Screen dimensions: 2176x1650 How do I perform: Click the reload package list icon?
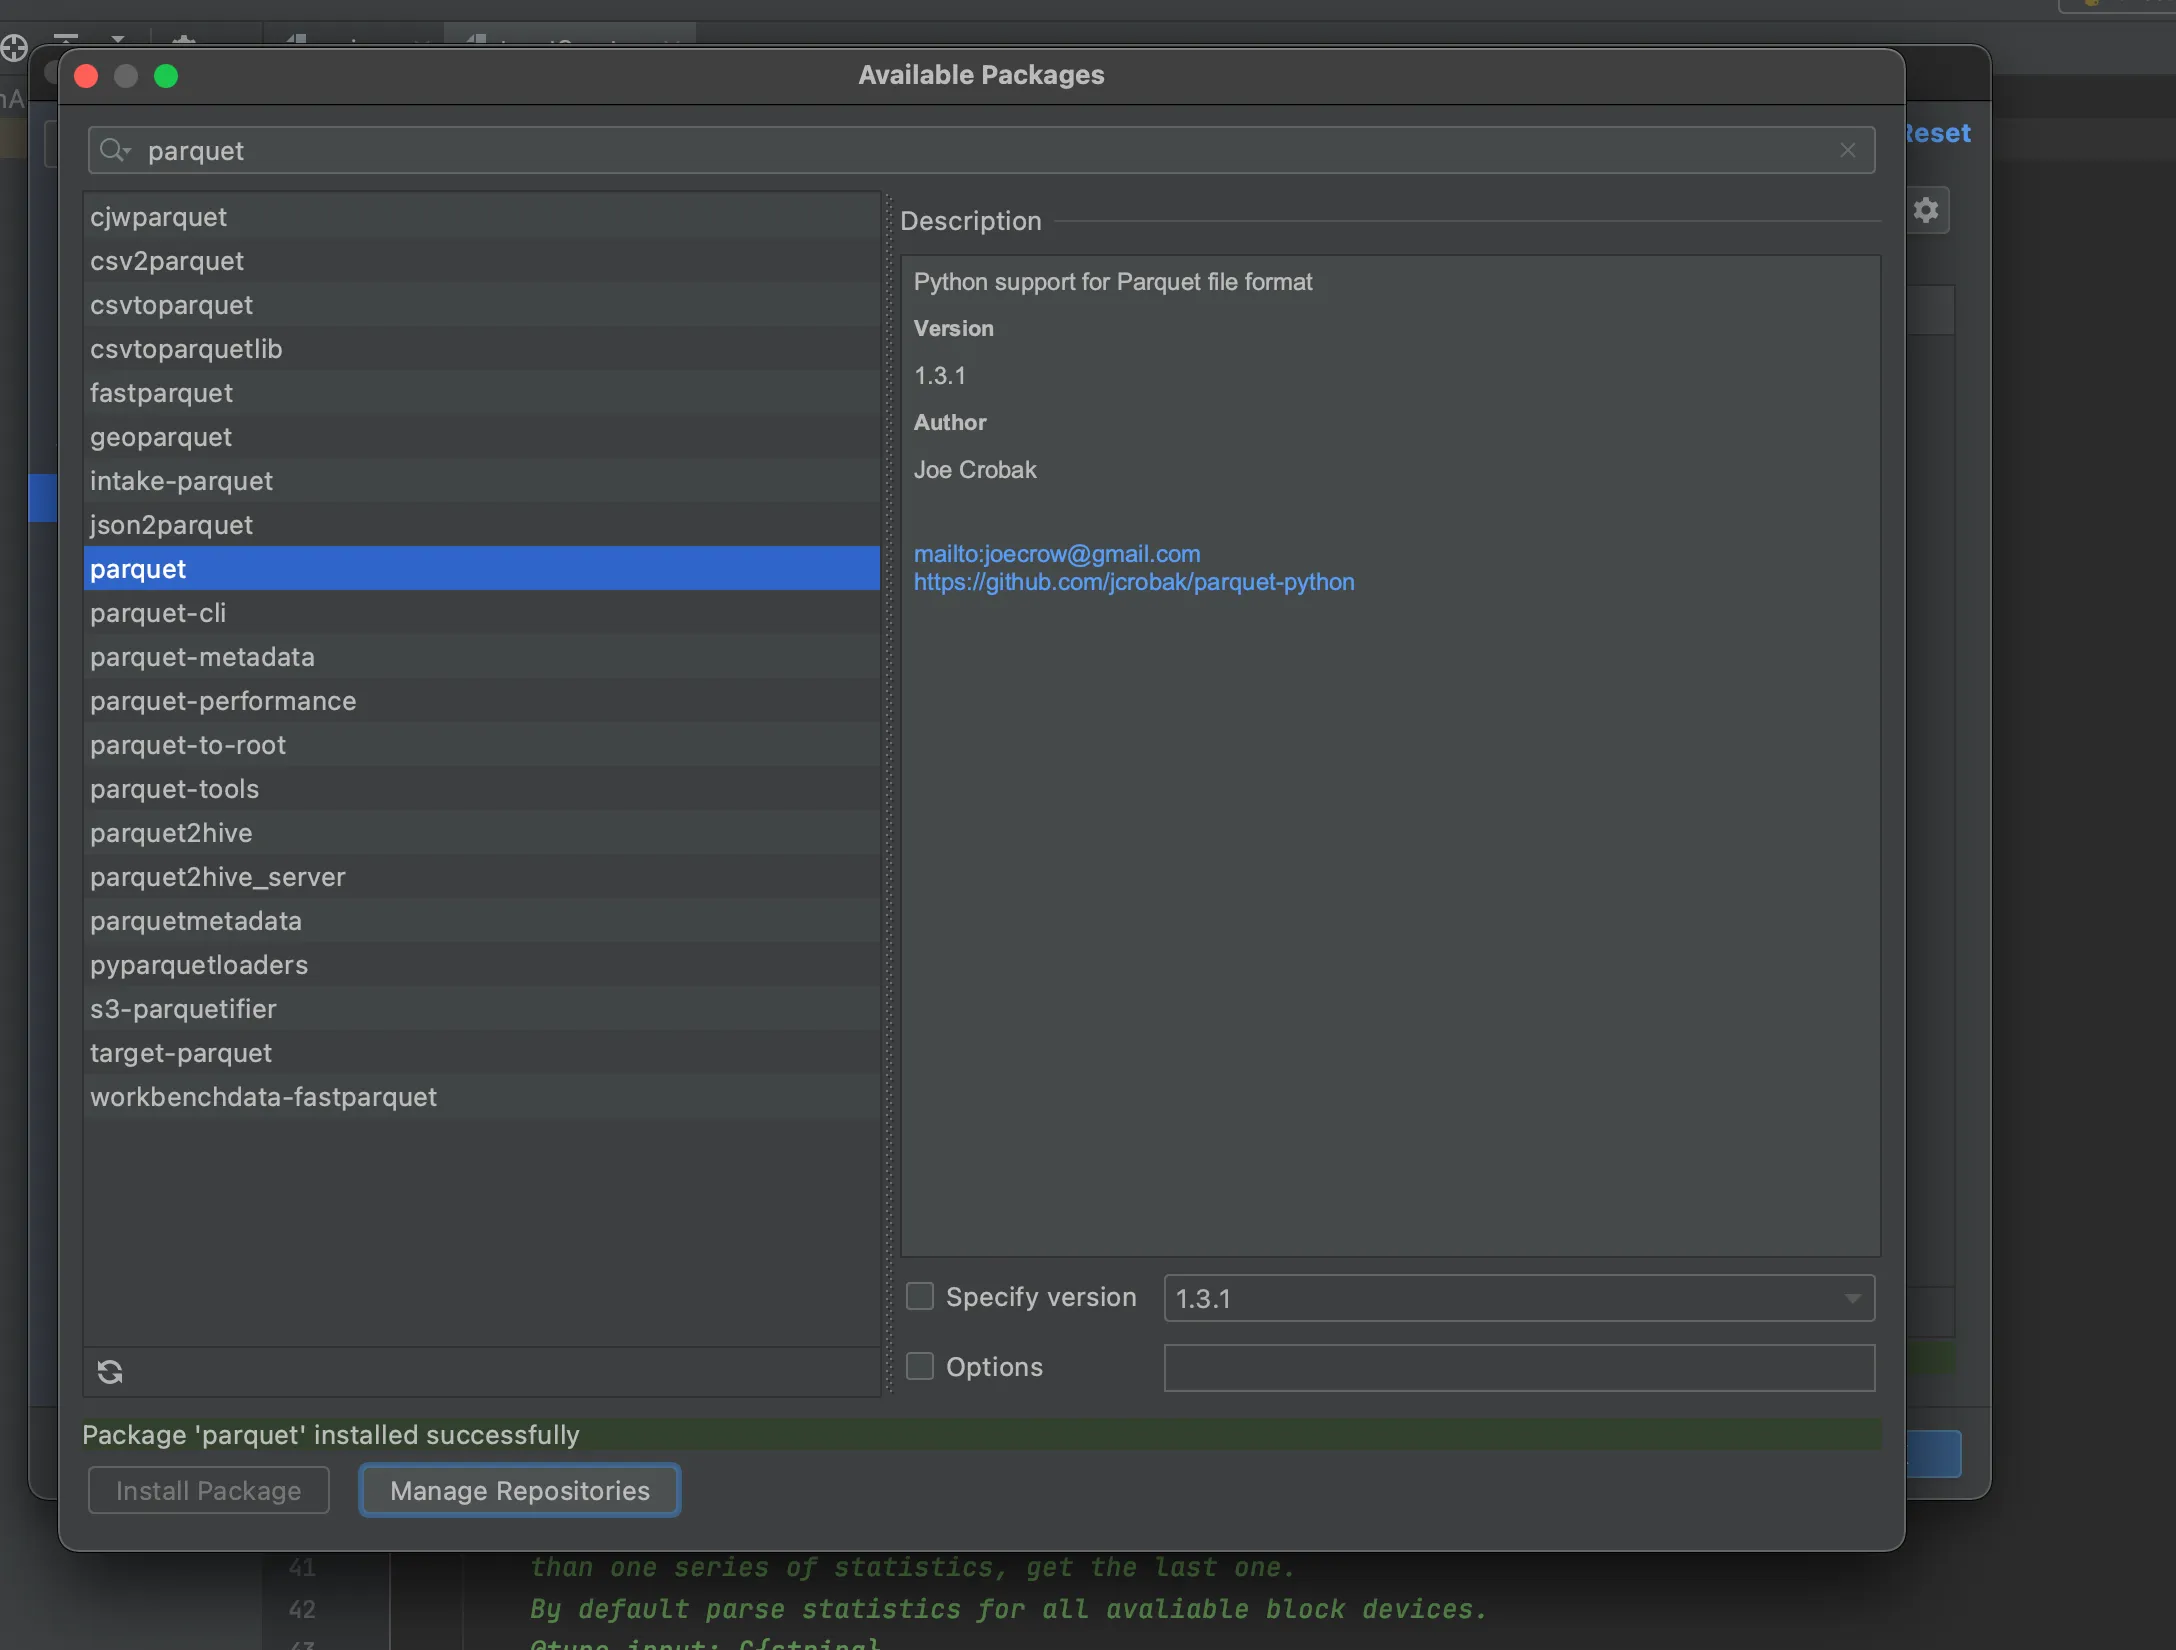[x=110, y=1371]
